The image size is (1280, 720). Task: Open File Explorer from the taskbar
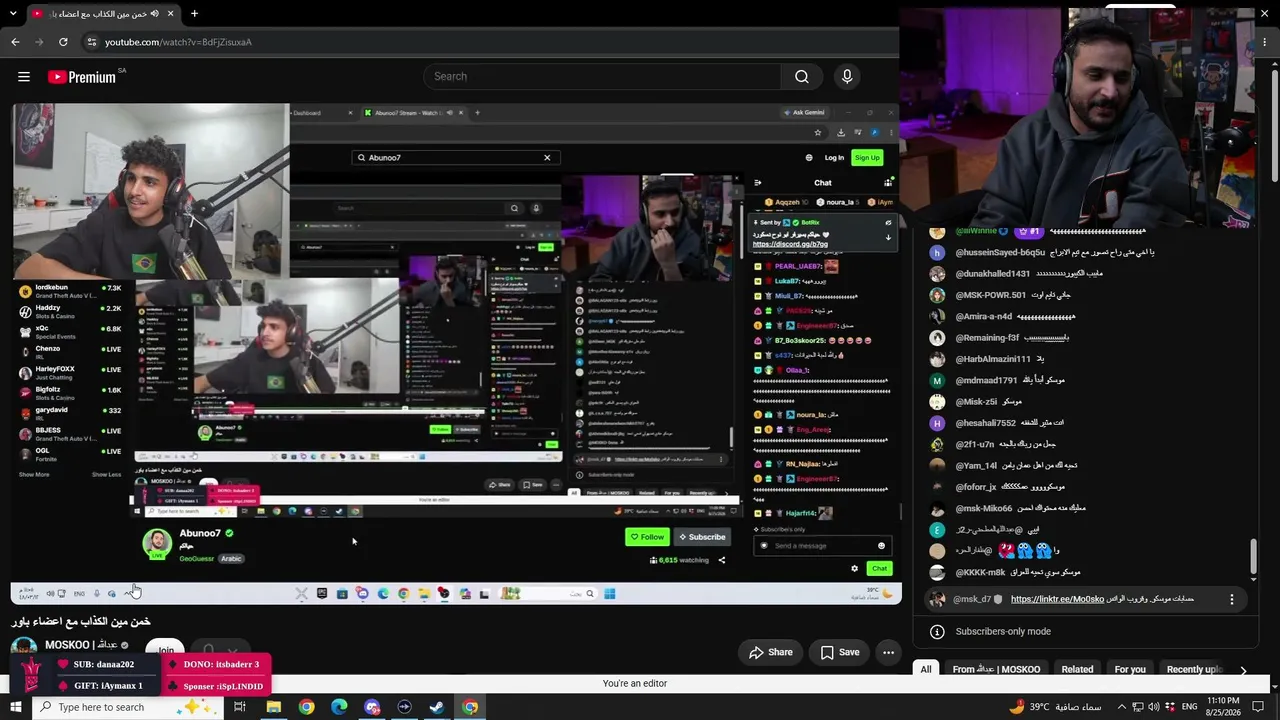point(273,707)
